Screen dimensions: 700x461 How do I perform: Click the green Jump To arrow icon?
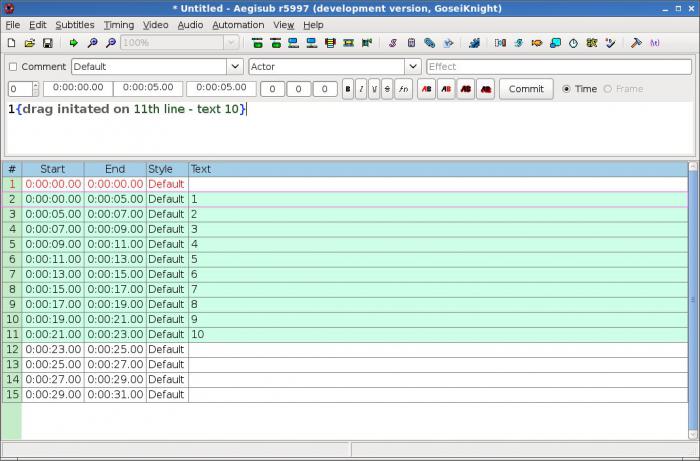[74, 43]
